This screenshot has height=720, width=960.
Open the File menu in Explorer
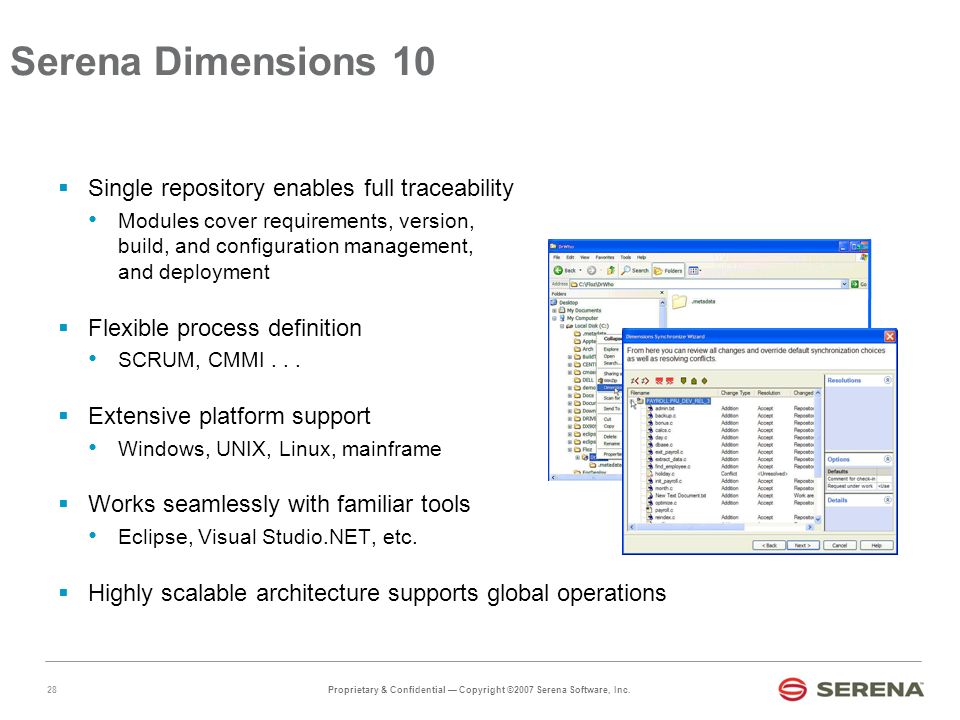(557, 257)
